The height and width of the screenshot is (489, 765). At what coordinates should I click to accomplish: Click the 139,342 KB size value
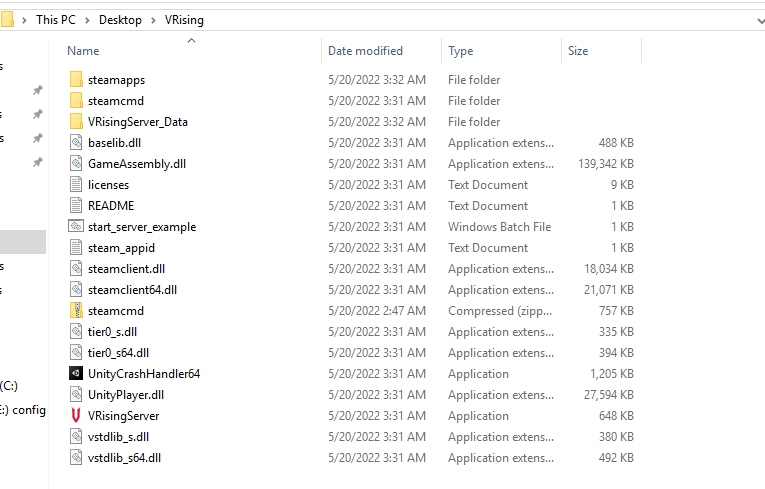tap(605, 163)
